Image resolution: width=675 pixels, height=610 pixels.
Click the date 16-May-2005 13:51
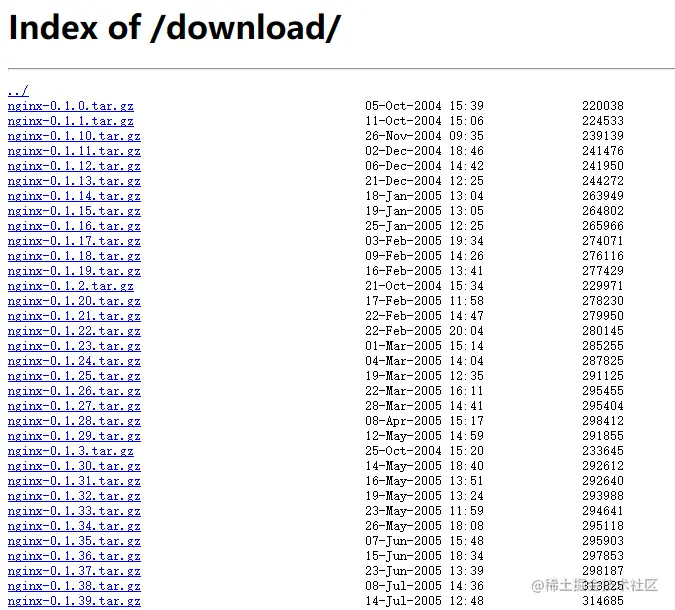pos(424,481)
